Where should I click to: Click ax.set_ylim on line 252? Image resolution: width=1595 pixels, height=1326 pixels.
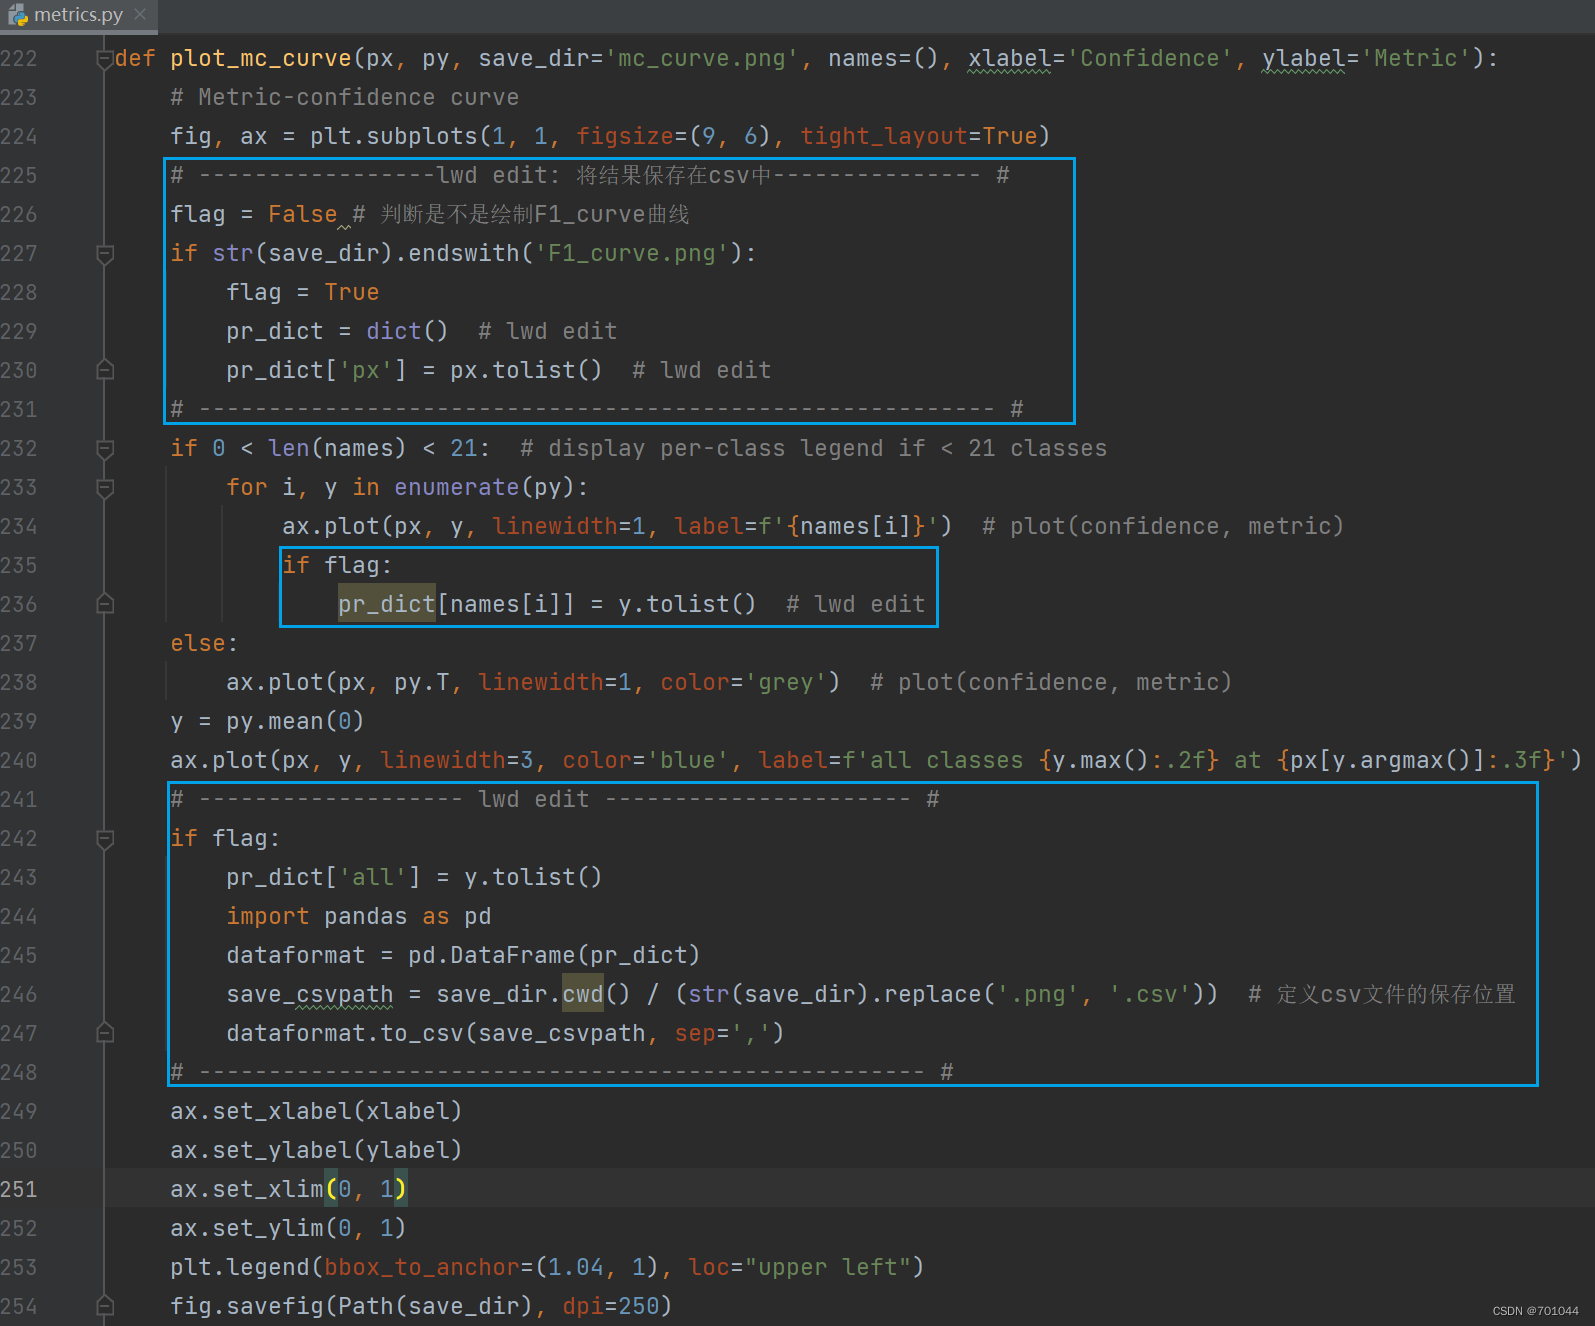(x=247, y=1229)
